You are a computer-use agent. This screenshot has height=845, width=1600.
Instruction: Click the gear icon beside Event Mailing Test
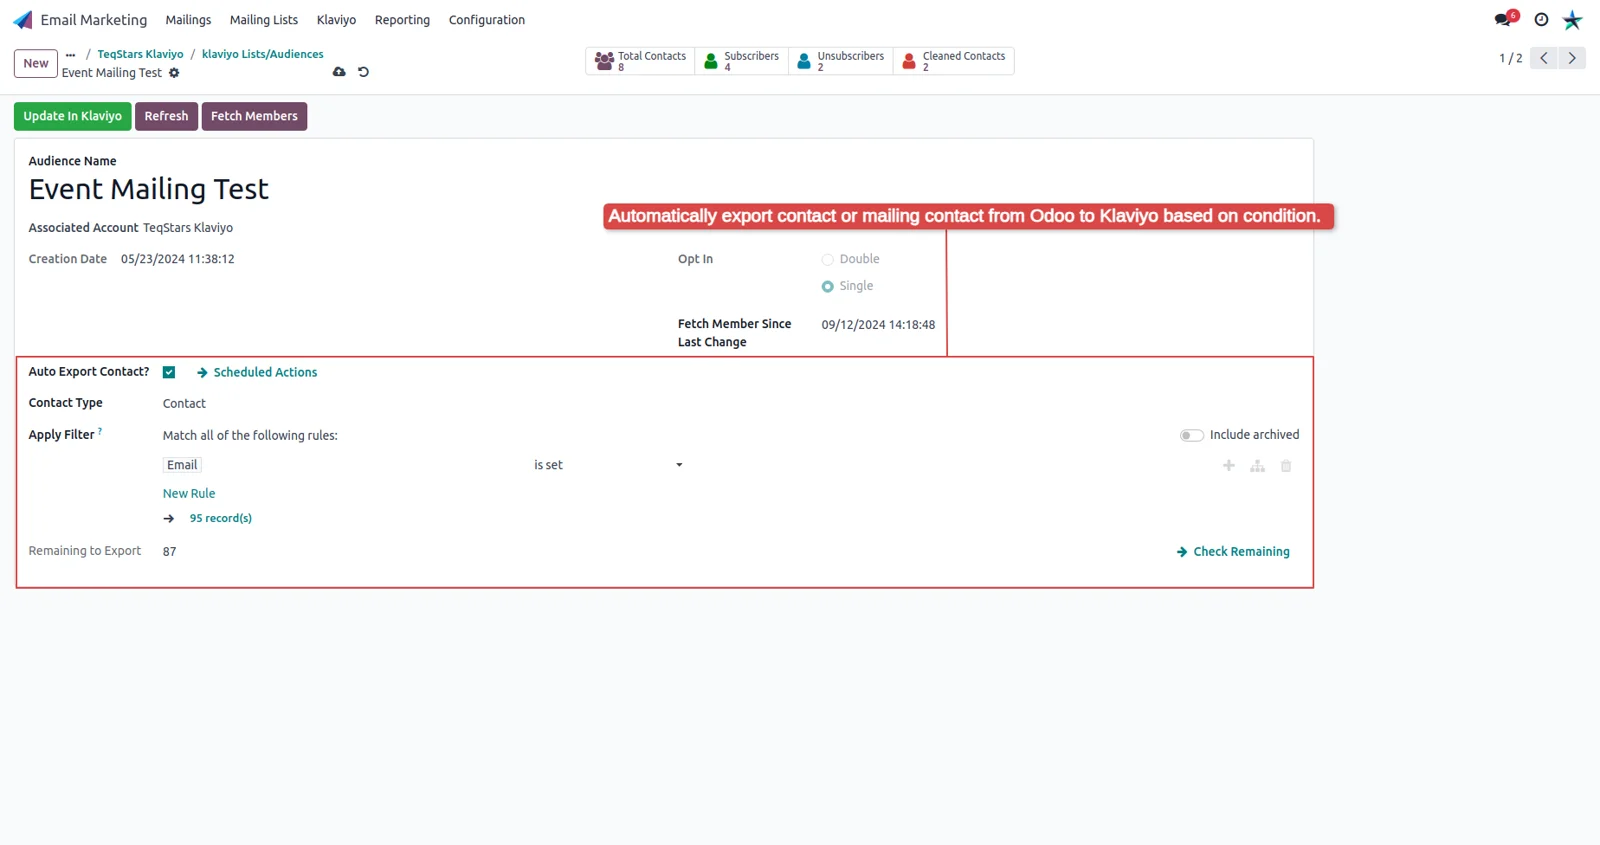point(174,73)
